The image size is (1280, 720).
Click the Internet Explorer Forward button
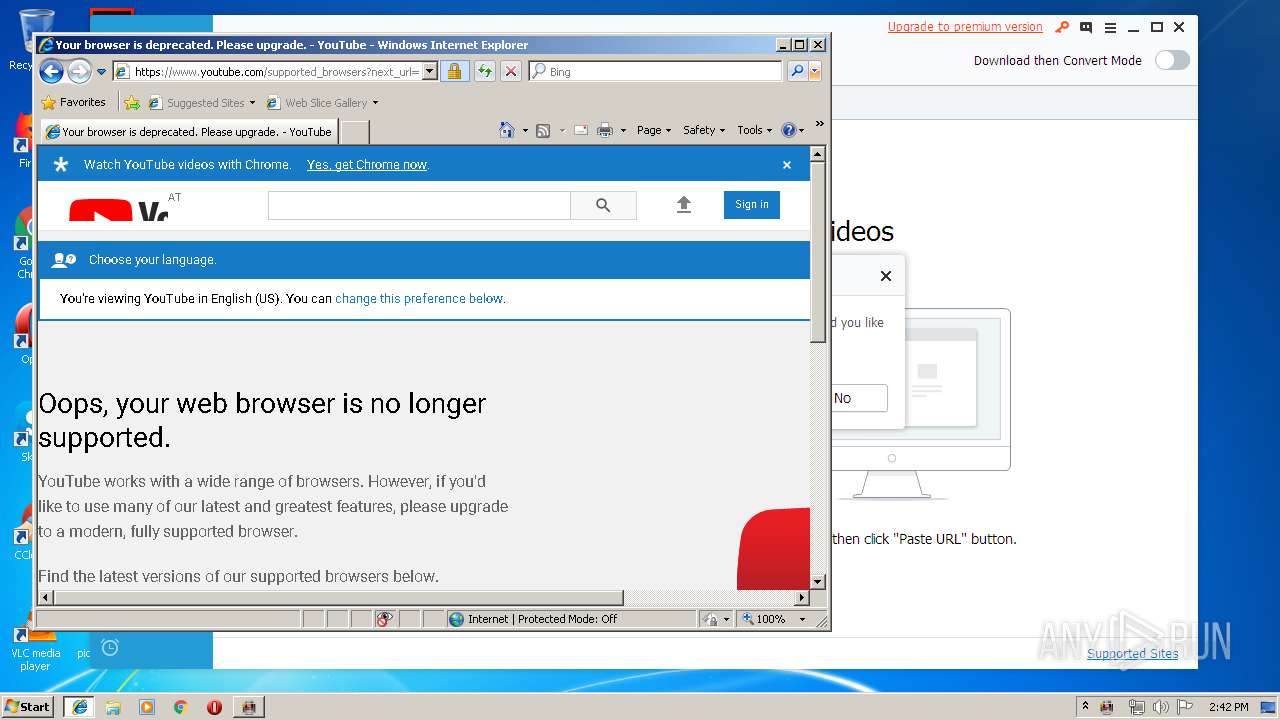point(79,71)
